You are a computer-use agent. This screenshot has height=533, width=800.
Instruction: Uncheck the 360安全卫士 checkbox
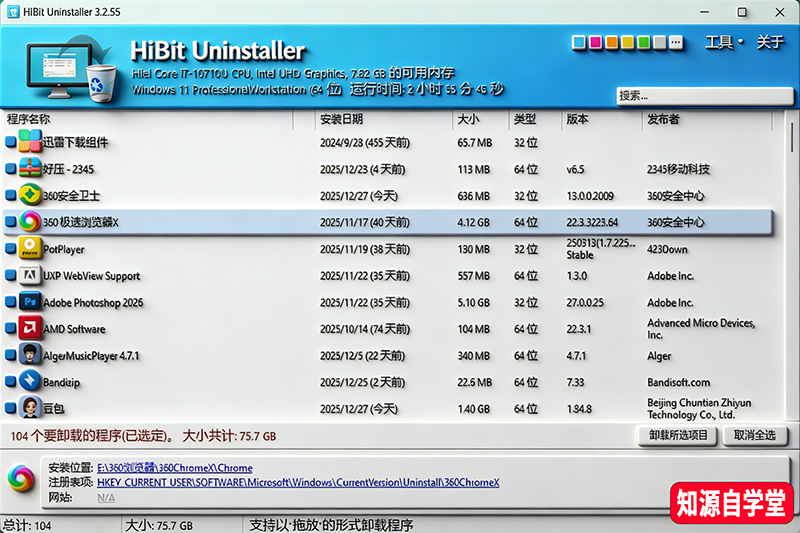point(10,195)
